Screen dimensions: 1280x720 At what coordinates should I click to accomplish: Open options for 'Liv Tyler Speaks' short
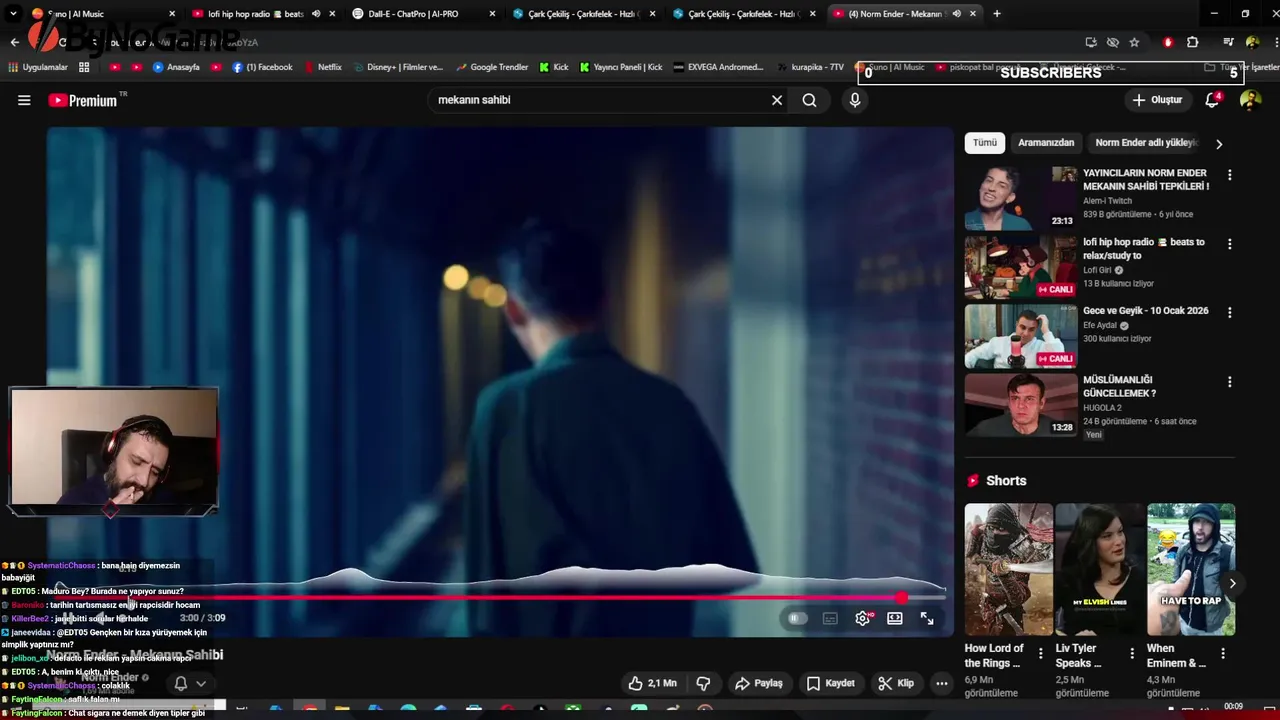coord(1132,653)
